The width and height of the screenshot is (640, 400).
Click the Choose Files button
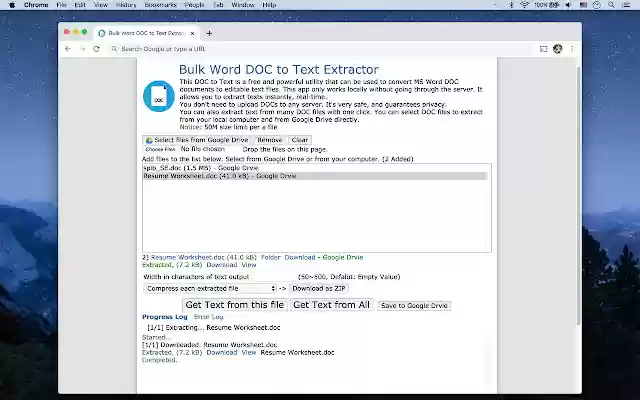pos(160,149)
